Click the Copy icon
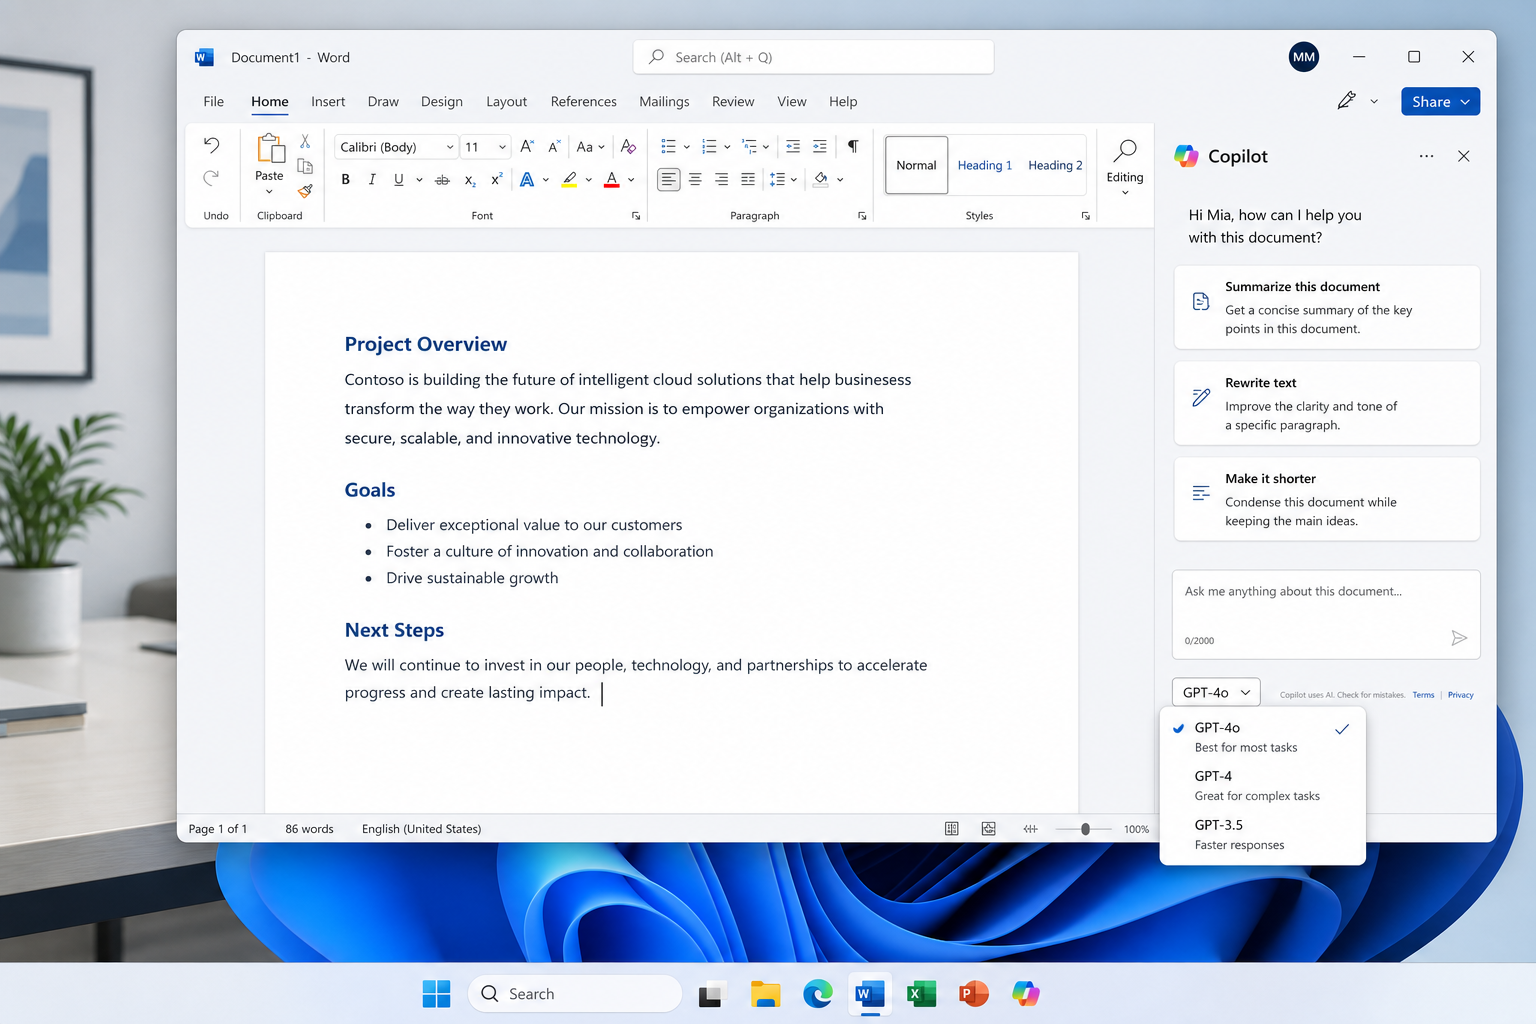 click(x=305, y=166)
